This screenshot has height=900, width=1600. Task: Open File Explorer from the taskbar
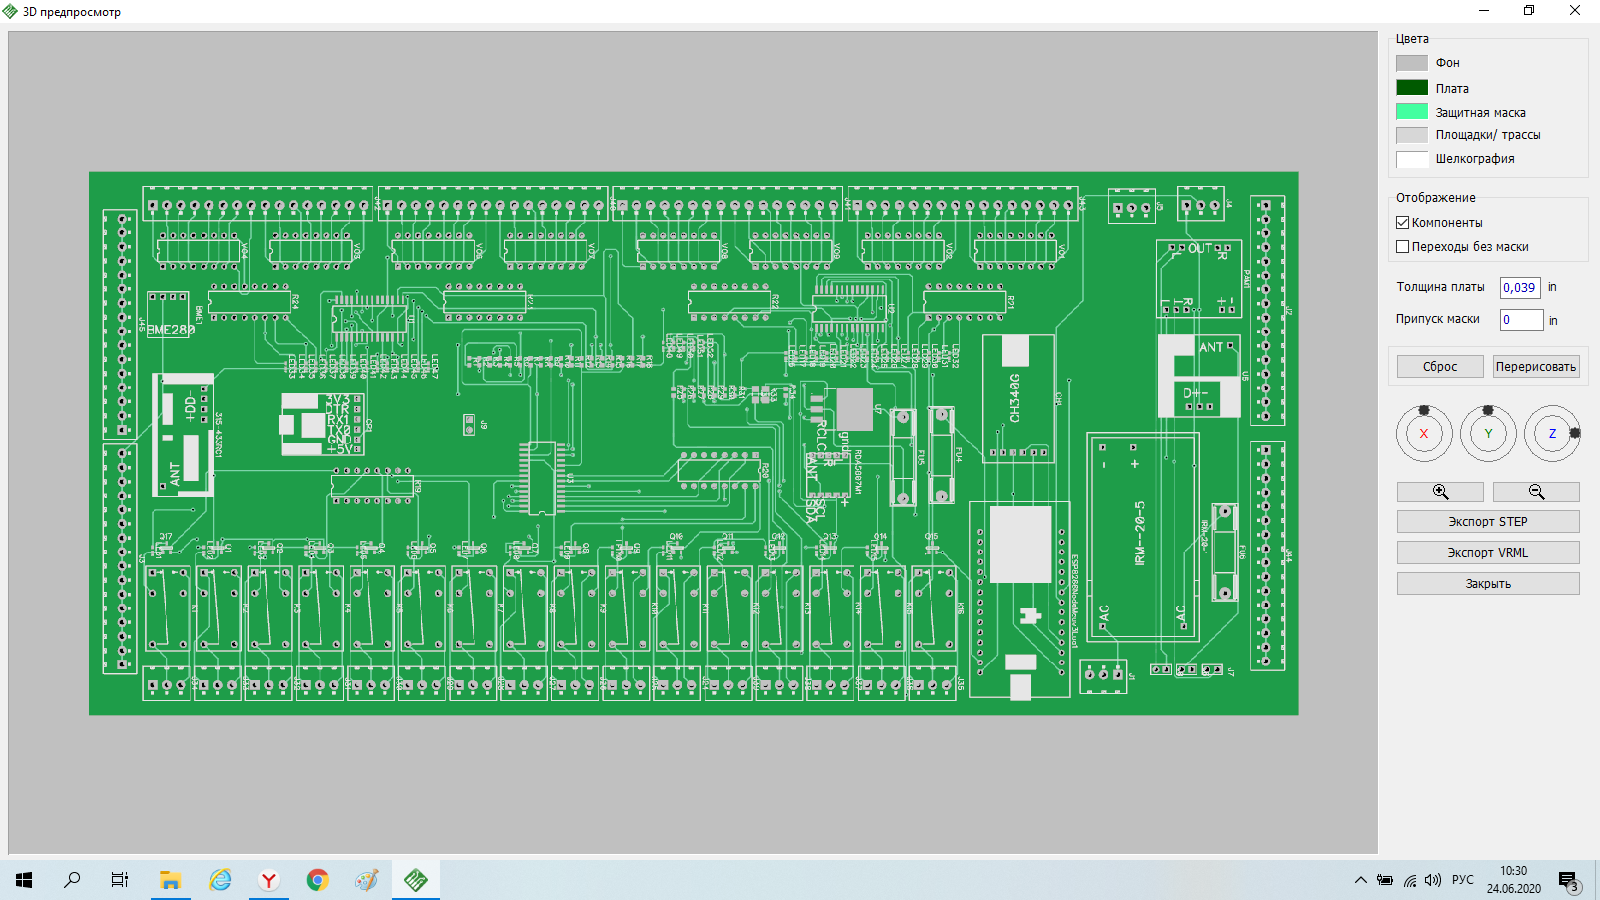pyautogui.click(x=171, y=880)
